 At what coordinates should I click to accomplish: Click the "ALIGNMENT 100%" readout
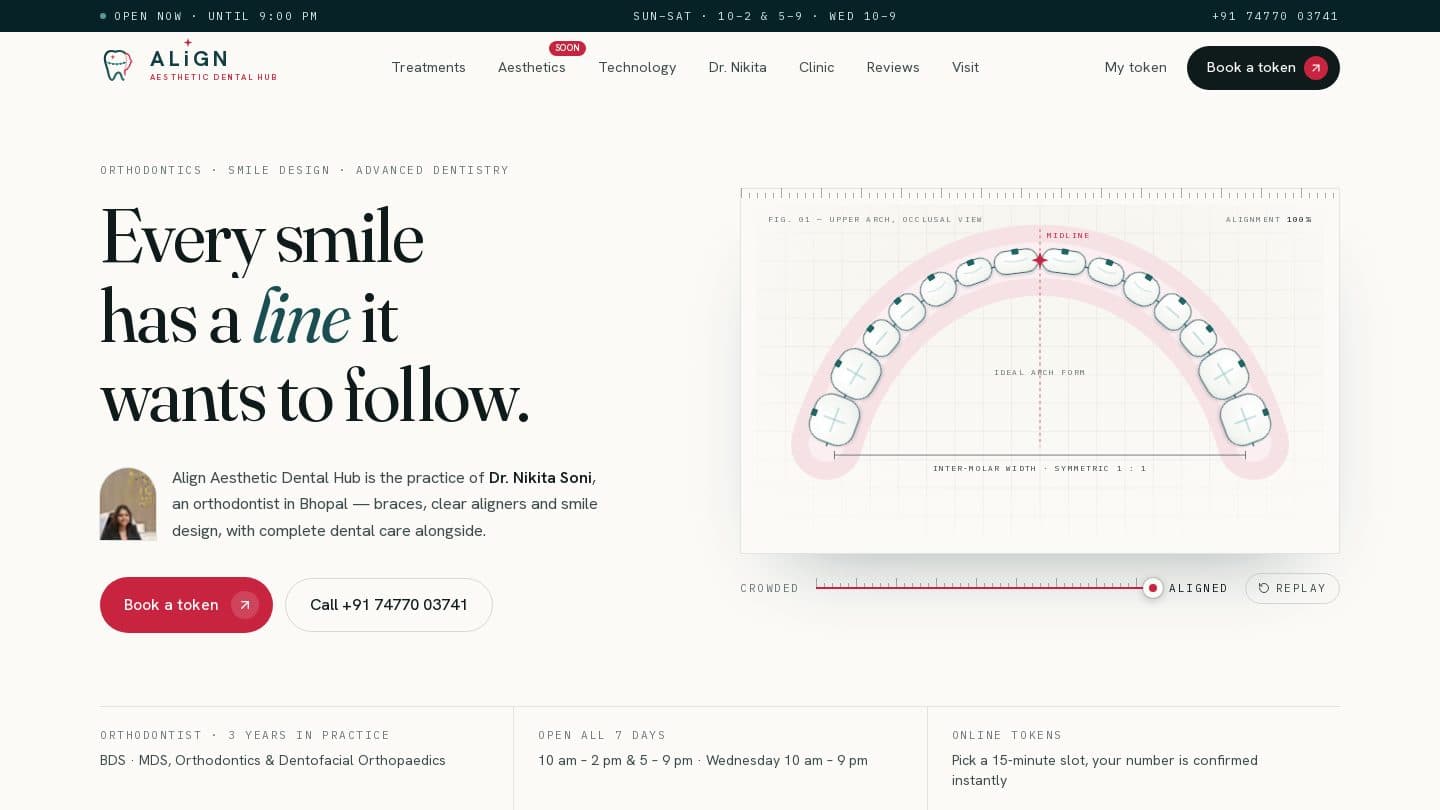[1269, 219]
